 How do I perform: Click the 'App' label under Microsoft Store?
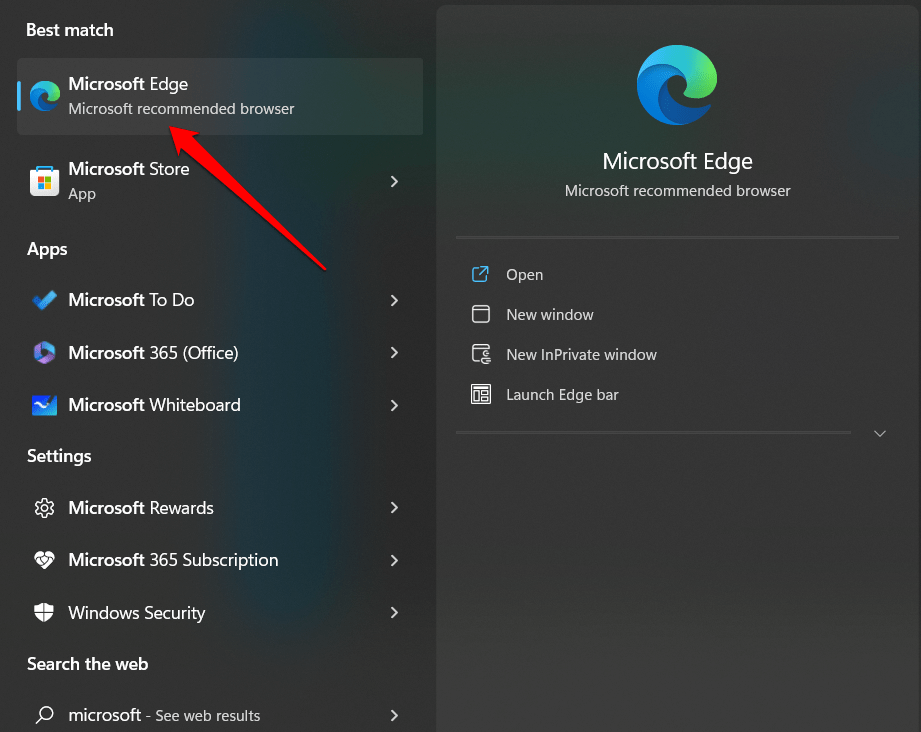click(x=82, y=194)
